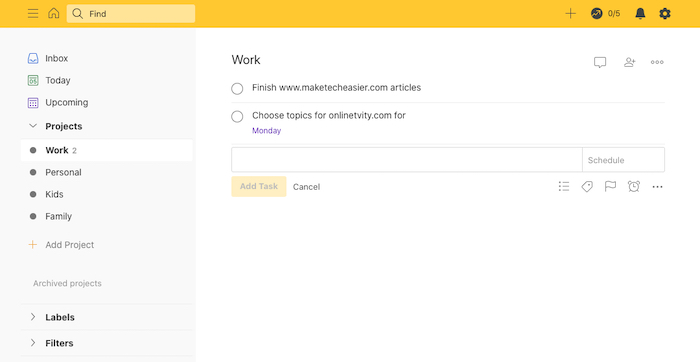Expand the Labels section chevron
This screenshot has height=362, width=700.
pyautogui.click(x=33, y=317)
